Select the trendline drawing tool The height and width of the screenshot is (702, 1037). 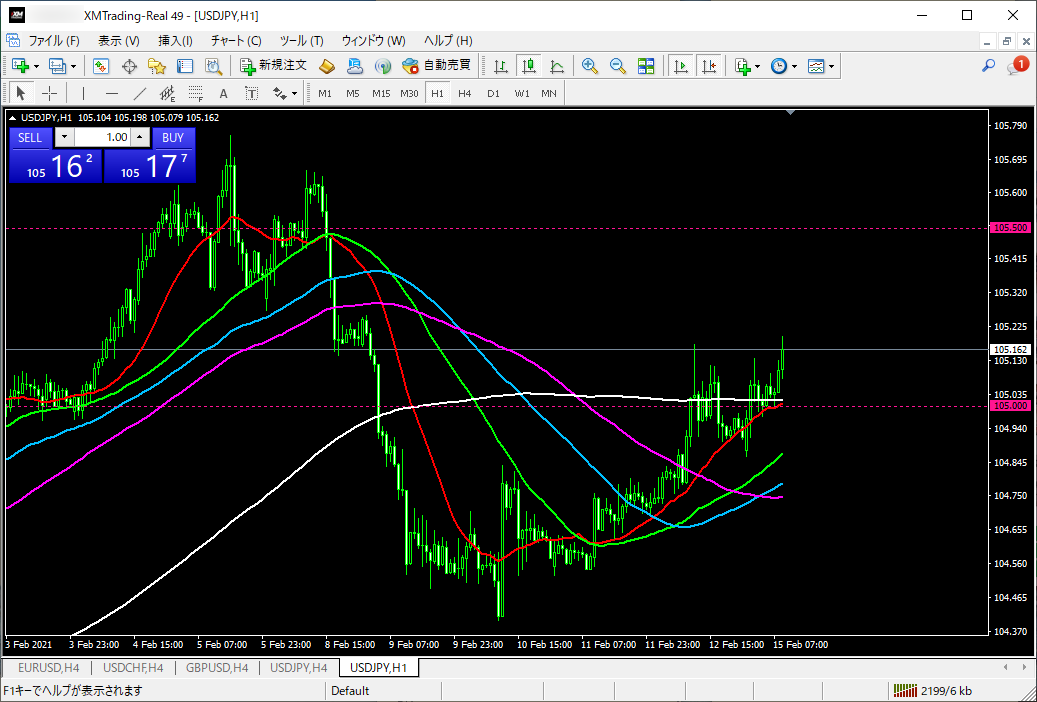(140, 93)
